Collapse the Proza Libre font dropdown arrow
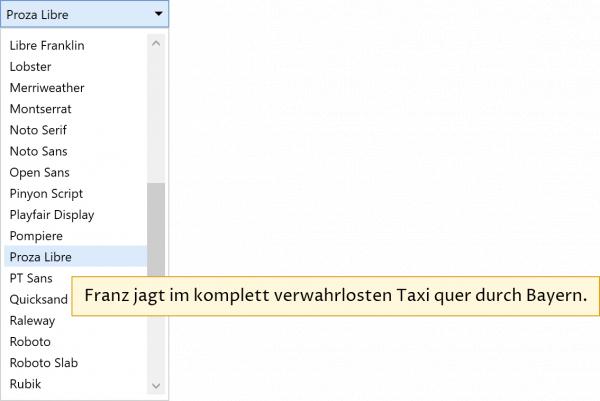Screen dimensions: 600x401 click(x=158, y=14)
